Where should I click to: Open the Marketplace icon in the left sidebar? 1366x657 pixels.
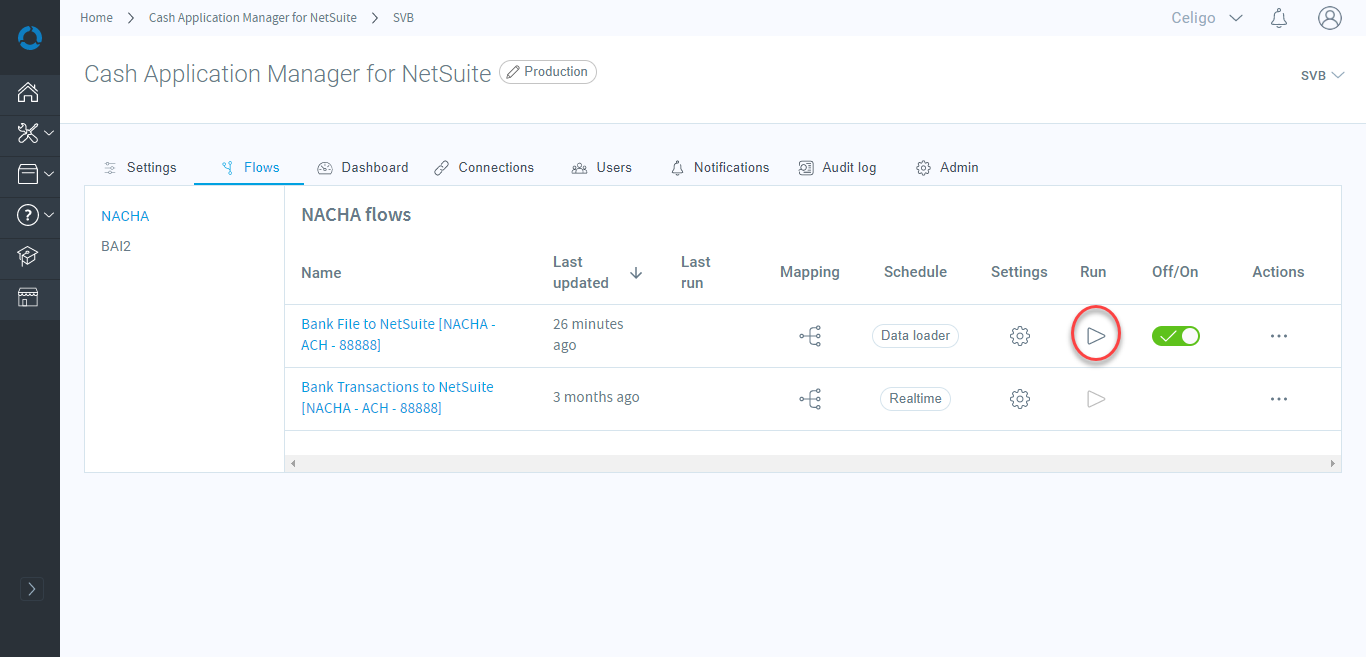[x=29, y=297]
